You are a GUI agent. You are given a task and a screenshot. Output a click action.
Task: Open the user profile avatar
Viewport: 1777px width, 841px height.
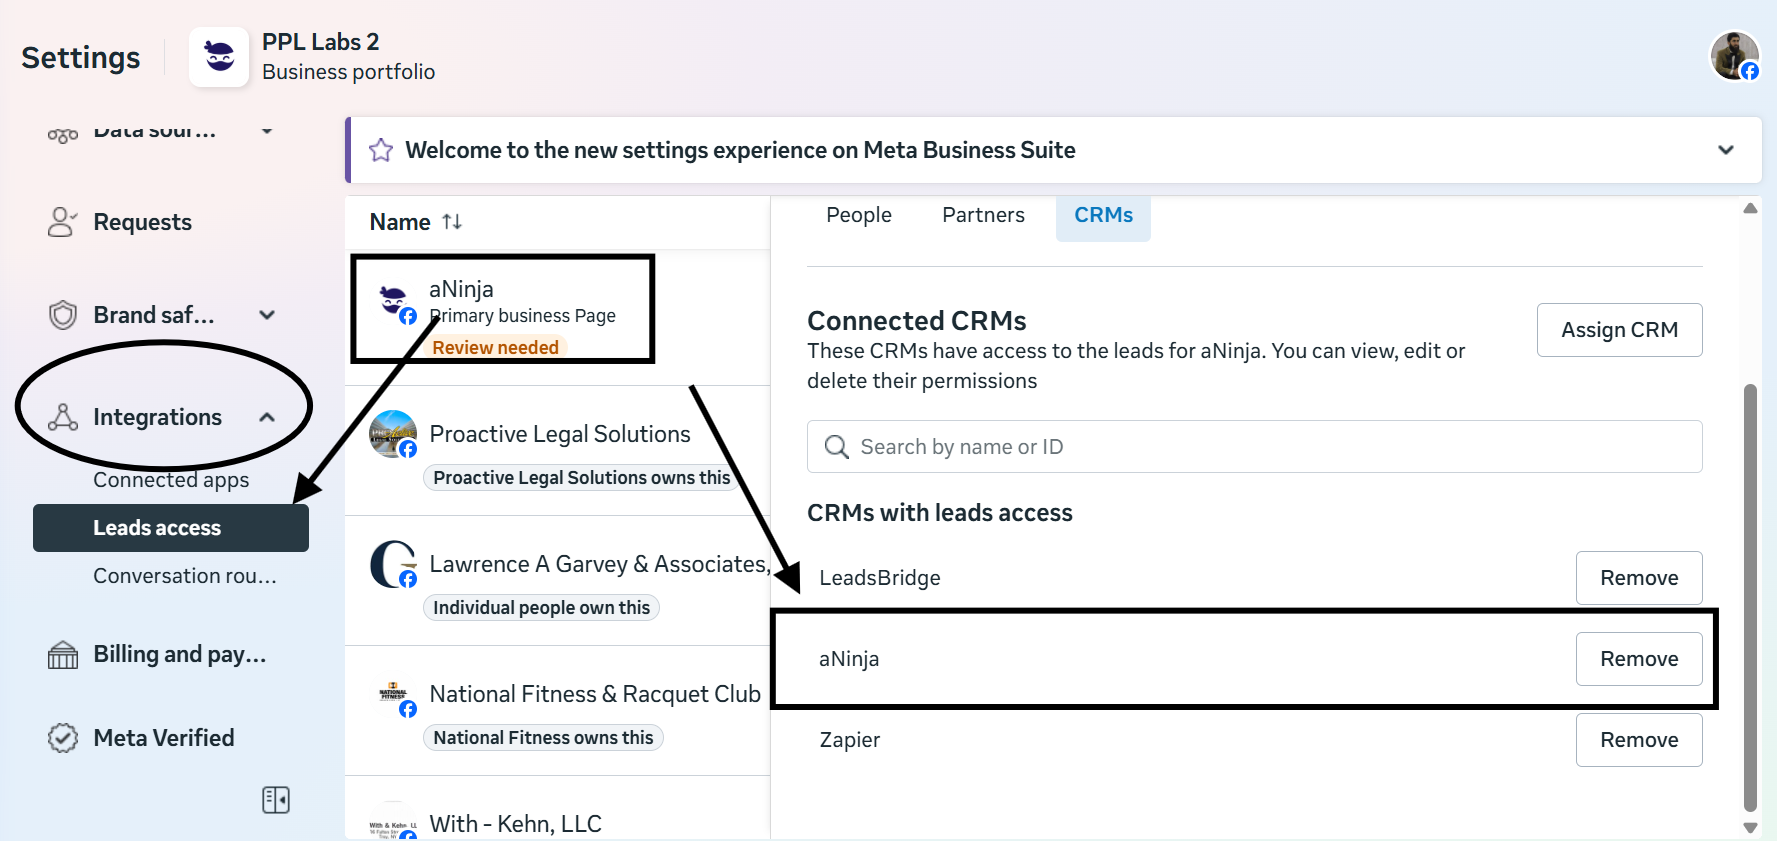click(x=1733, y=56)
